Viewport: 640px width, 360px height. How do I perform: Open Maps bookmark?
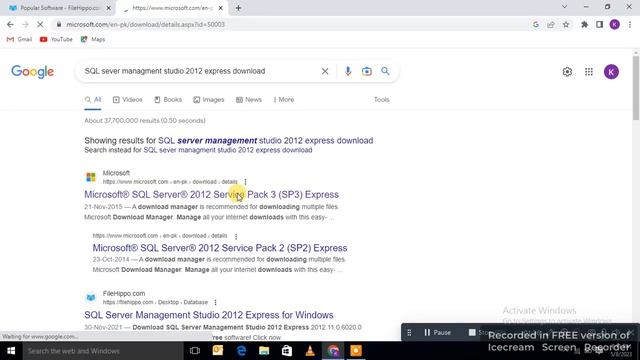coord(93,39)
